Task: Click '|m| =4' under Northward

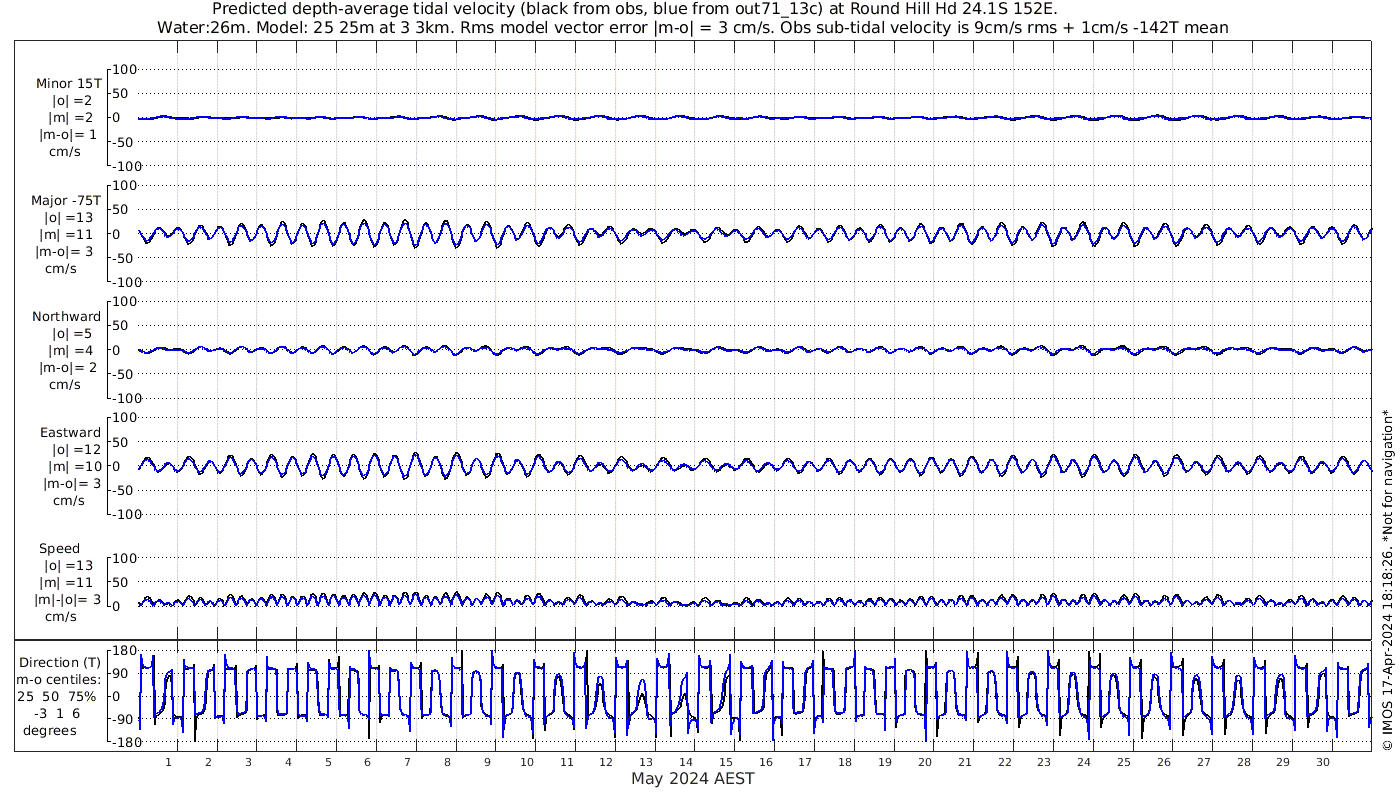Action: tap(72, 351)
